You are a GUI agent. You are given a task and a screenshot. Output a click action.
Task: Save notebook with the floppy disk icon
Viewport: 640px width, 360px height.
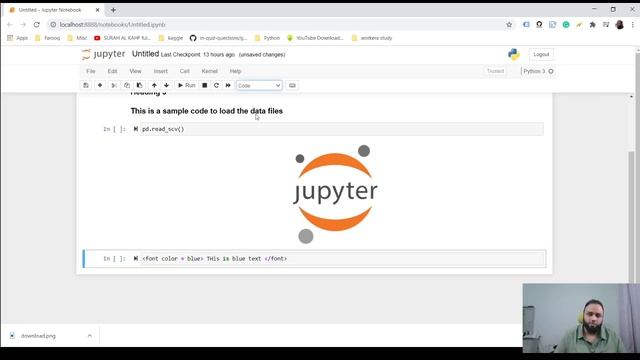coord(86,85)
